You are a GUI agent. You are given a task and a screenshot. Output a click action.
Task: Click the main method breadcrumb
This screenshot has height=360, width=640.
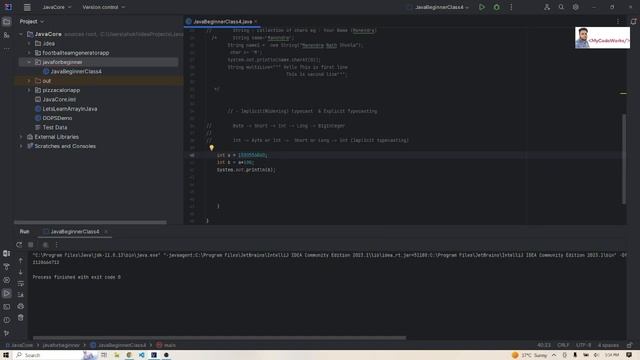pos(166,345)
